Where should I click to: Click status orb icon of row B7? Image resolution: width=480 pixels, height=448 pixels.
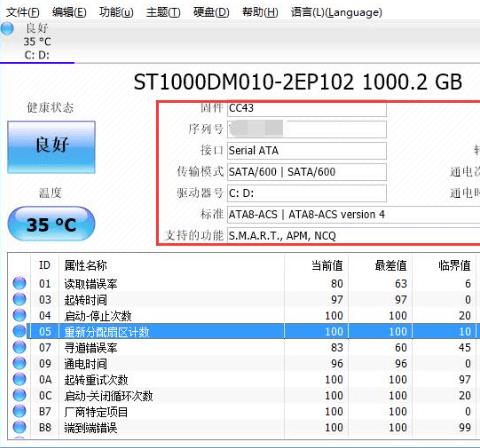[x=19, y=411]
